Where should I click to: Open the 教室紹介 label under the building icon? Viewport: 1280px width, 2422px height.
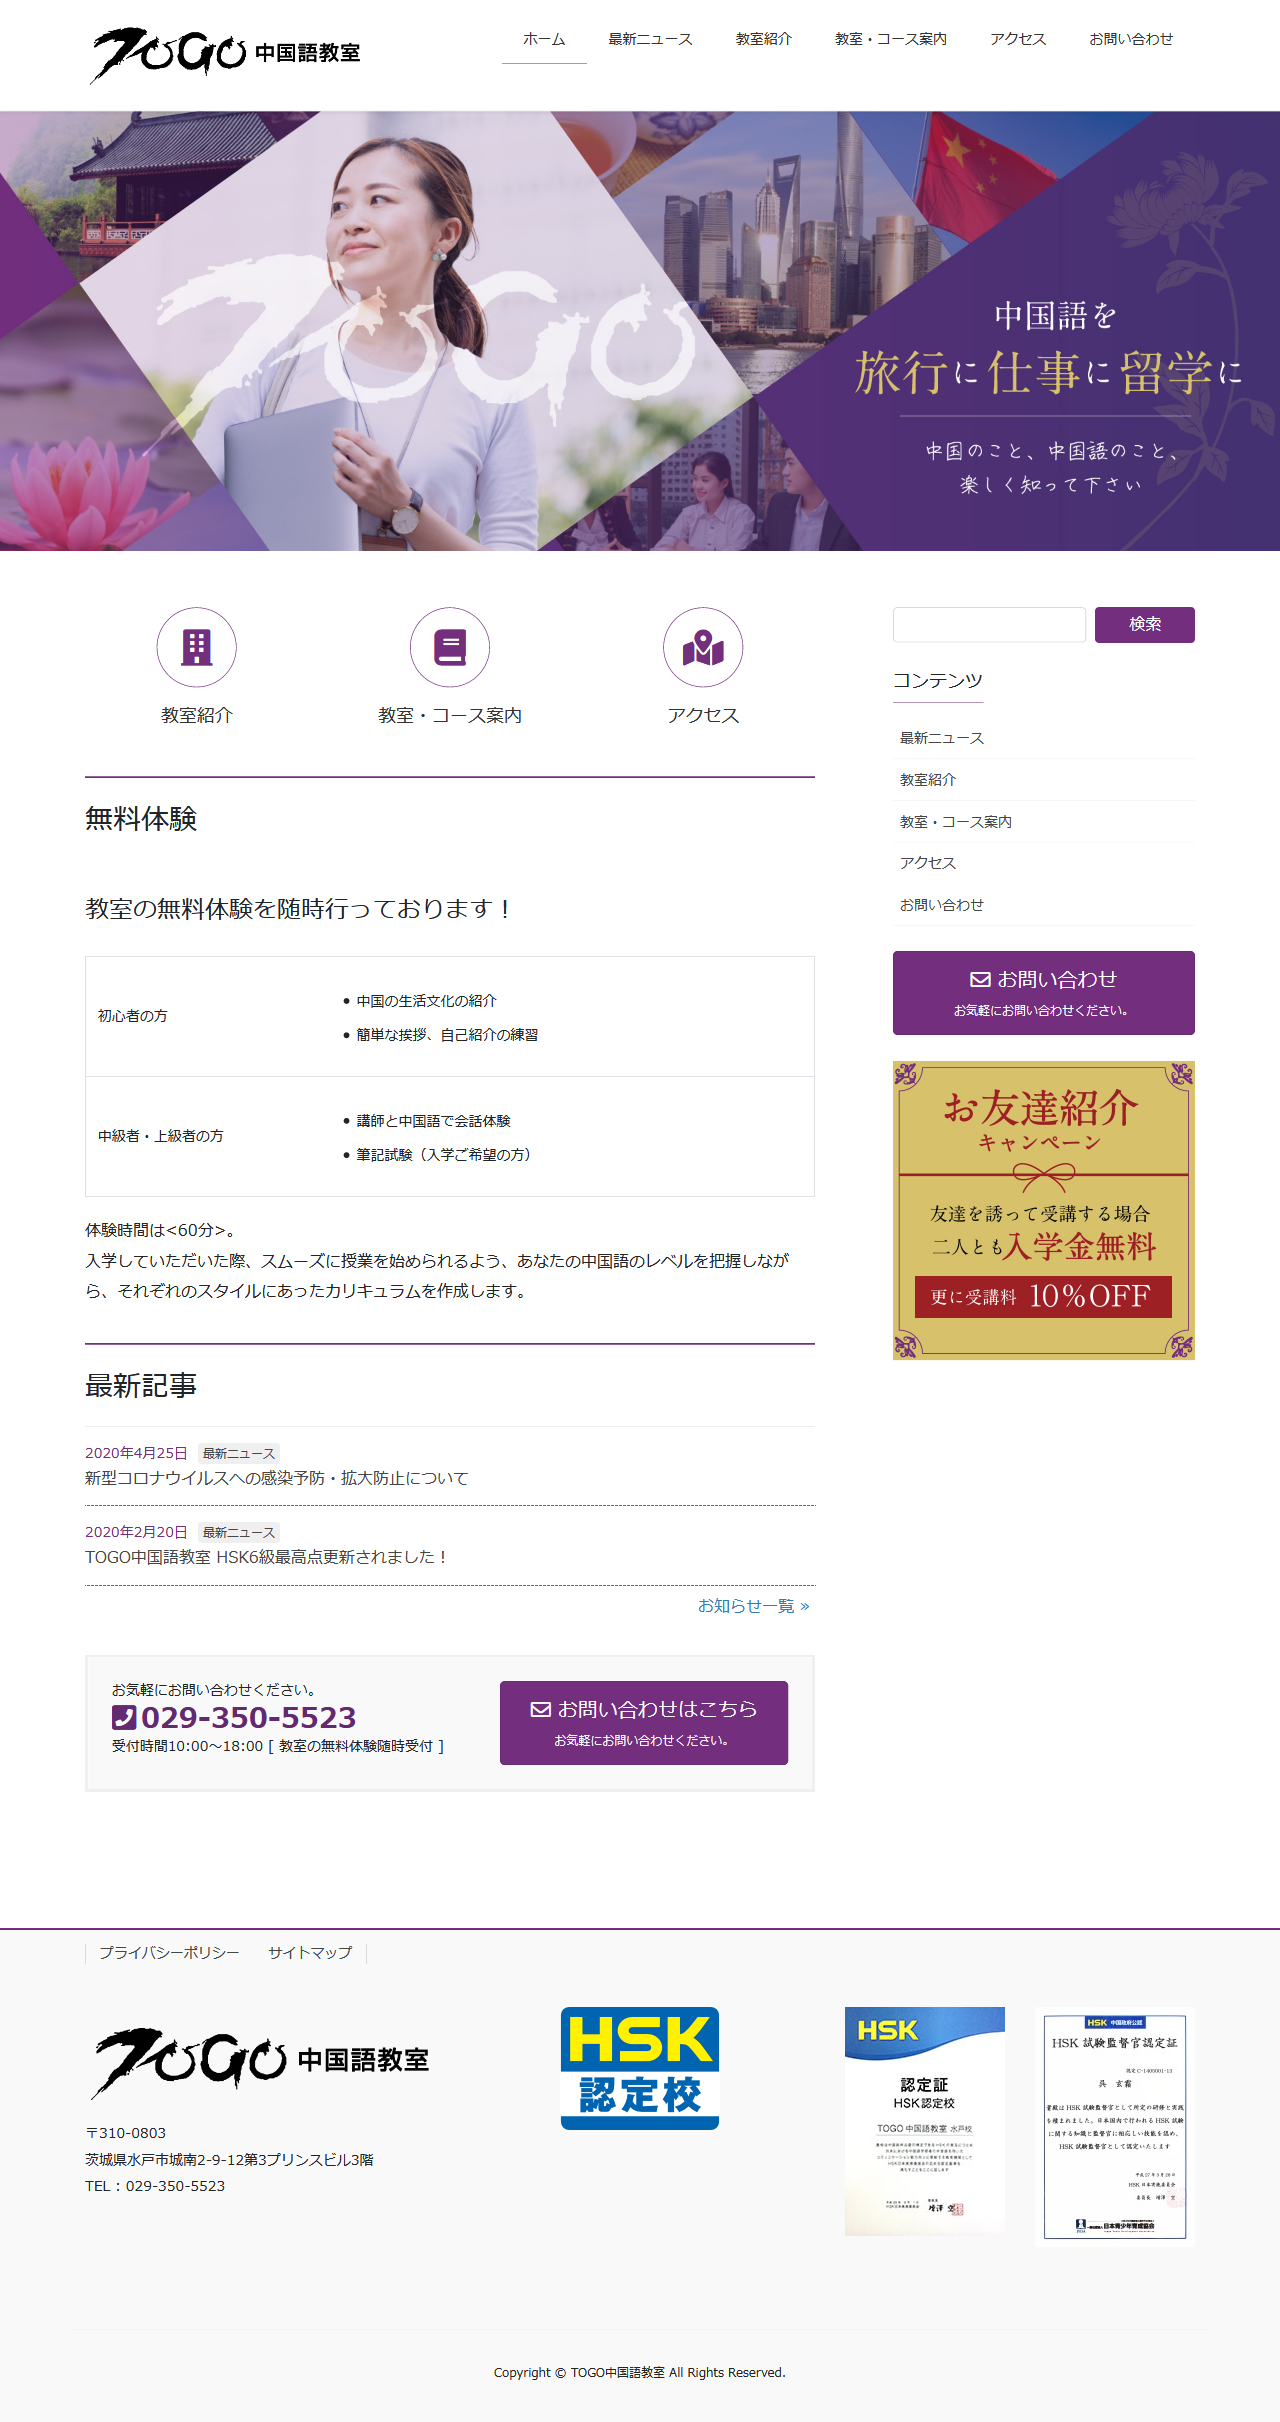[196, 715]
